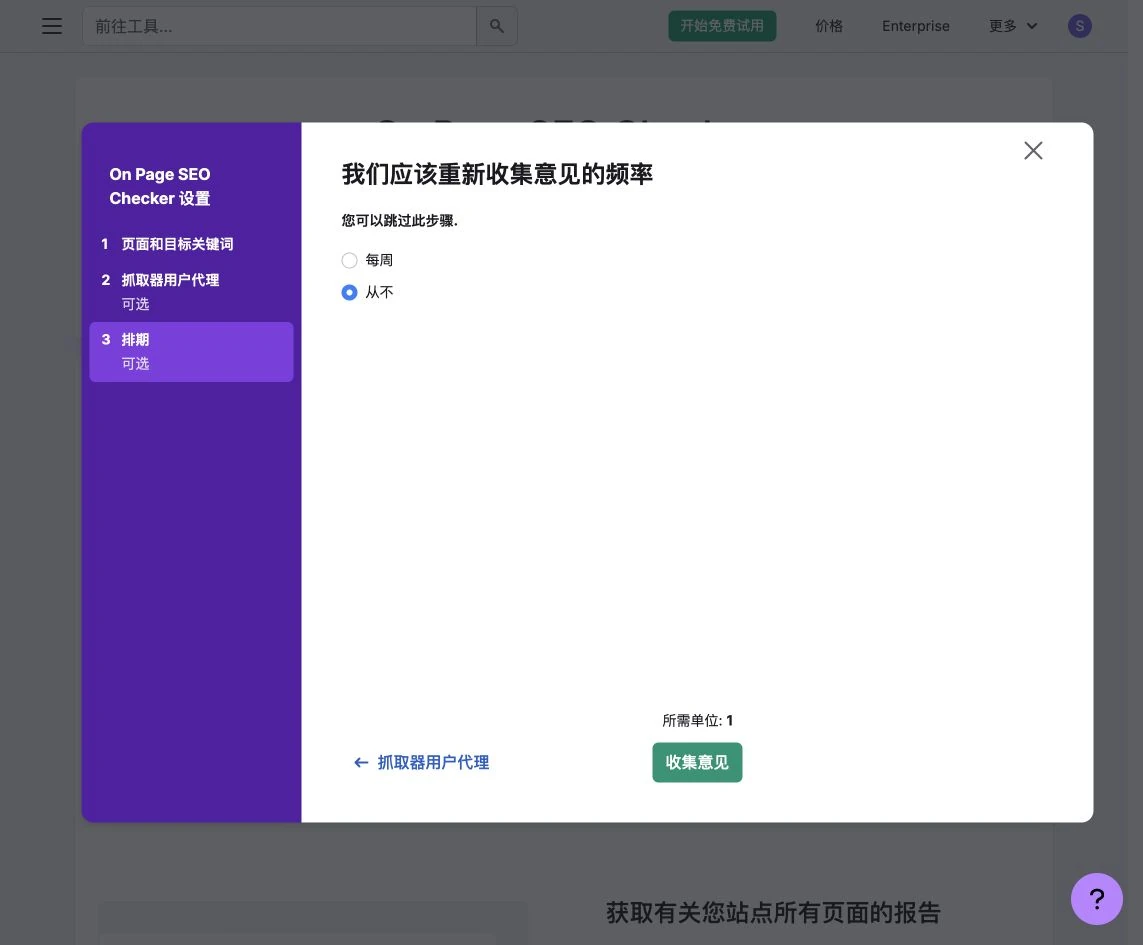Click background heading 获取有关您站点所有页面的报告

[773, 912]
